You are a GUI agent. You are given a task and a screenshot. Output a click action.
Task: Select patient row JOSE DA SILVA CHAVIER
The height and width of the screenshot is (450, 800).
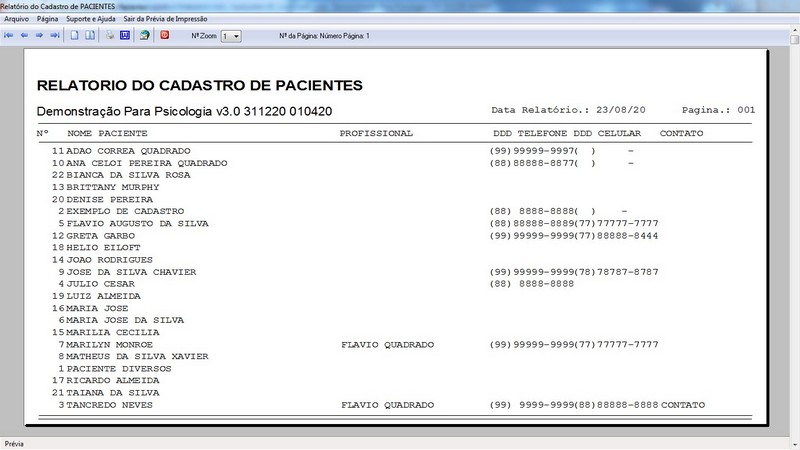[358, 272]
